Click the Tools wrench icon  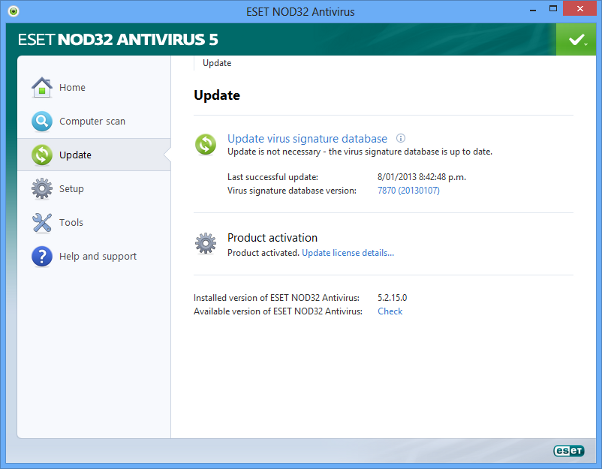[42, 223]
